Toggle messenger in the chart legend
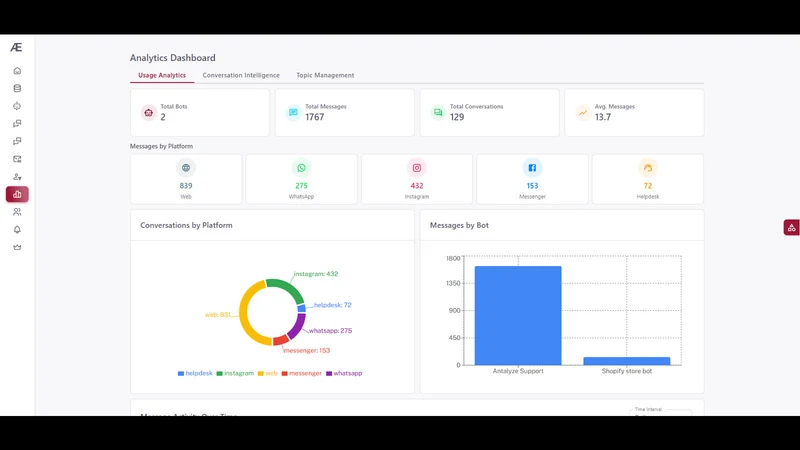The width and height of the screenshot is (800, 450). [x=302, y=373]
